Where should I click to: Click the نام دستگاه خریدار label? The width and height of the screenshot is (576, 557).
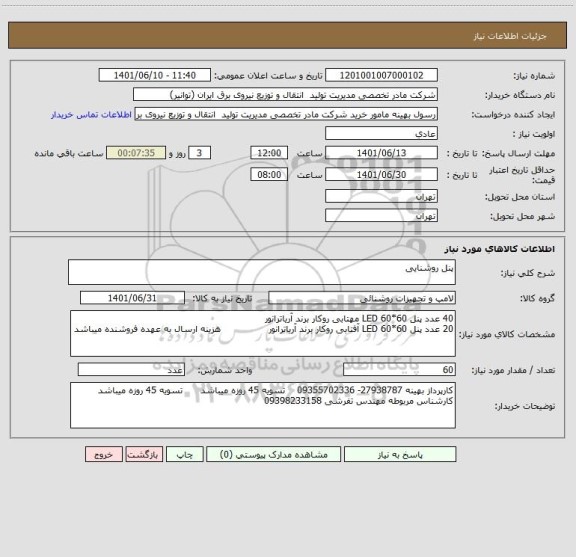(520, 95)
